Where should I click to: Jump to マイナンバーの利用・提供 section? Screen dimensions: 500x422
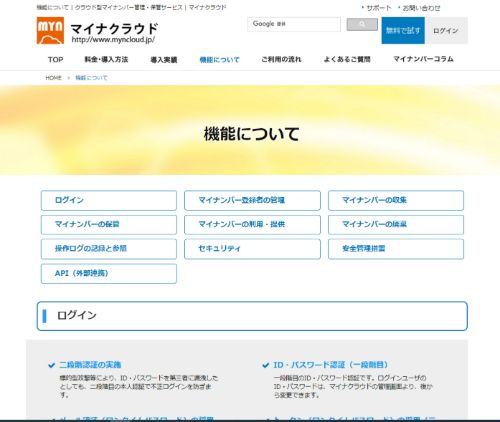(x=252, y=224)
